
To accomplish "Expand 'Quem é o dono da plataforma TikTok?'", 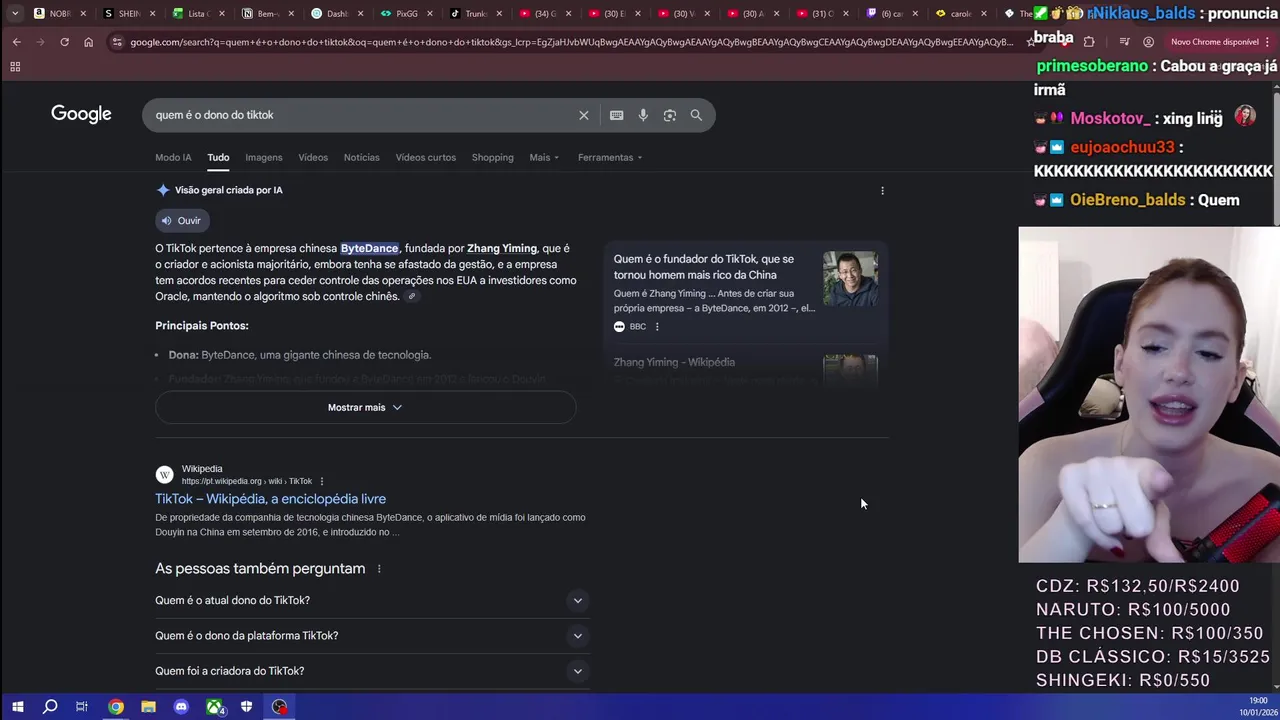I will click(x=372, y=636).
